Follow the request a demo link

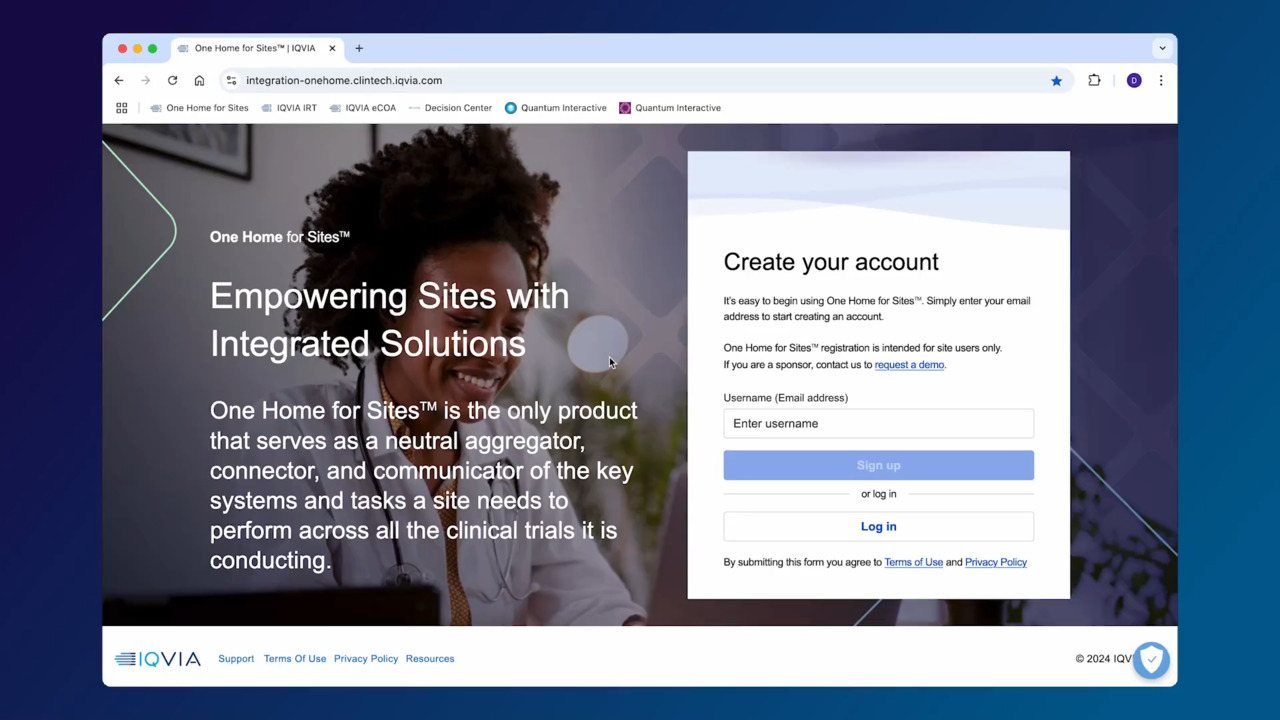(x=909, y=365)
